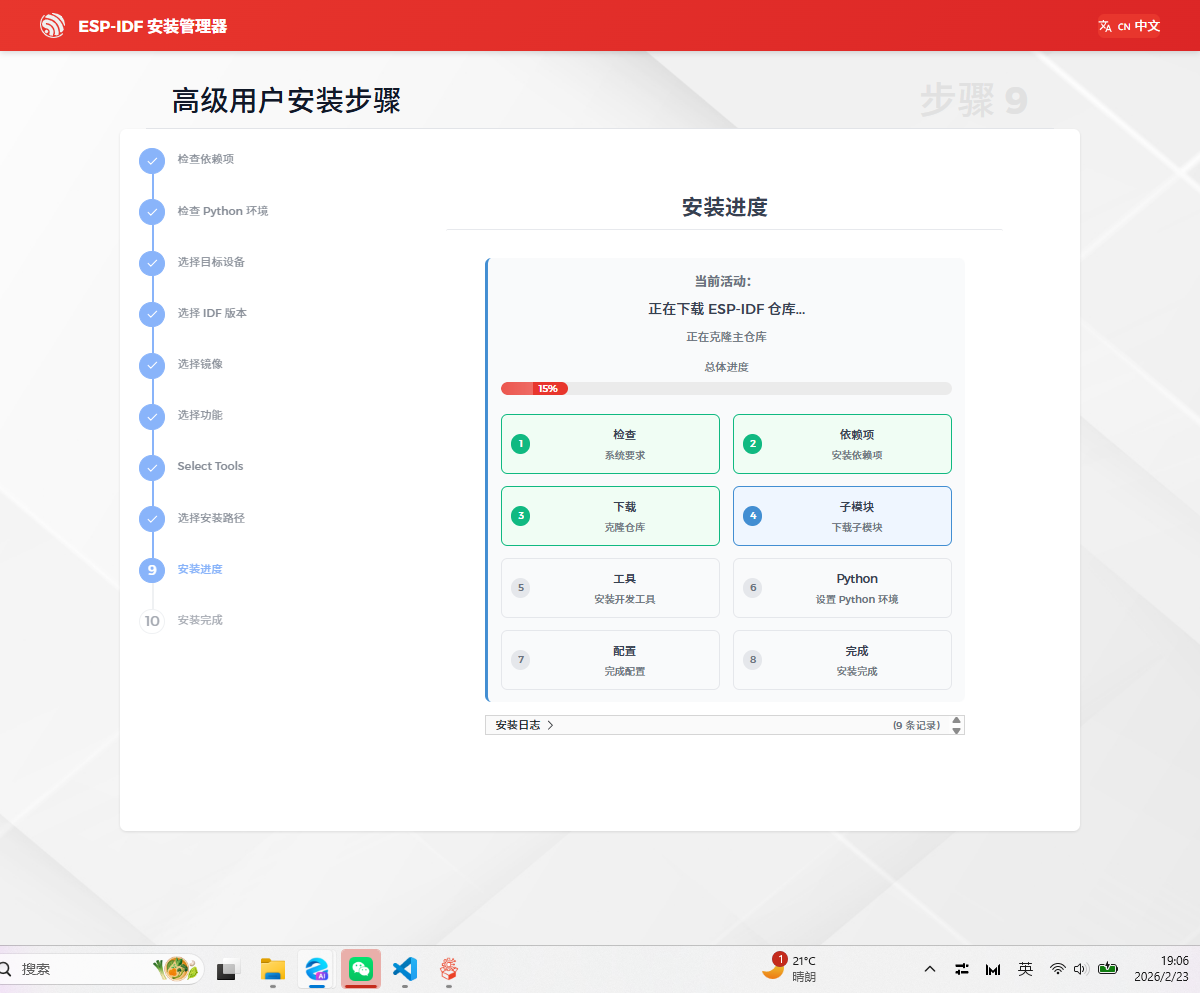The image size is (1200, 993).
Task: Click number 7 badge on 配置 card
Action: (x=520, y=660)
